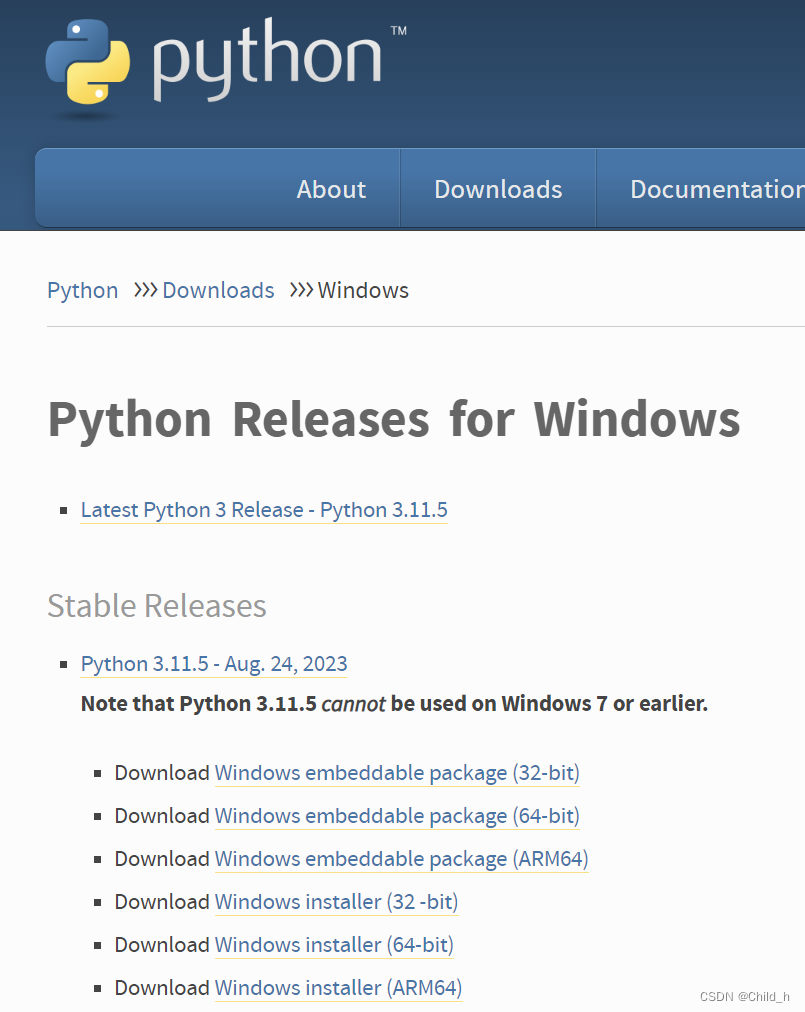Open the About menu item
The width and height of the screenshot is (805, 1012).
point(331,189)
